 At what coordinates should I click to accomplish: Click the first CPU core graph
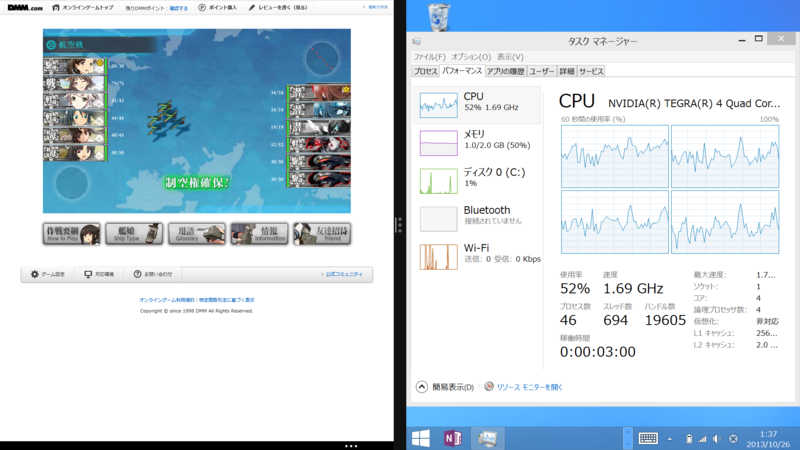pyautogui.click(x=615, y=157)
